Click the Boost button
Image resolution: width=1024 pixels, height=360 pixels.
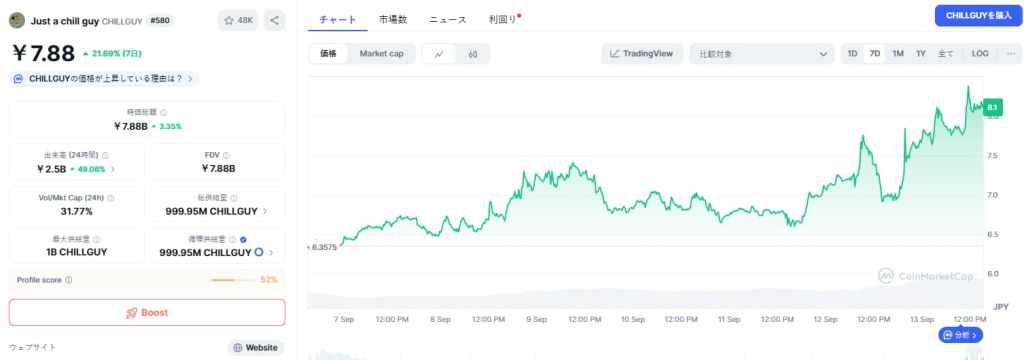(147, 312)
